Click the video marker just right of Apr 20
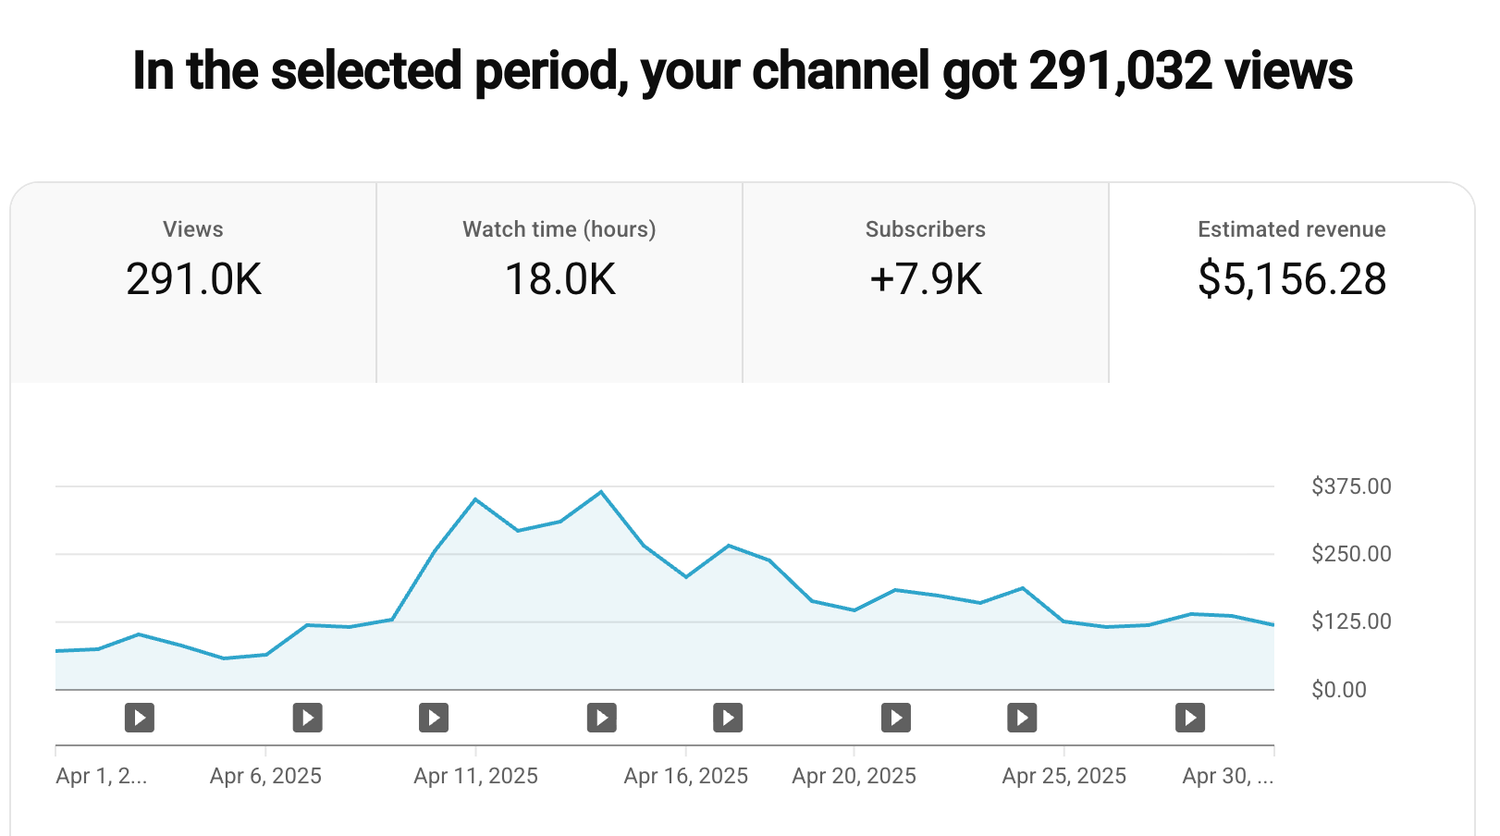1500x836 pixels. pyautogui.click(x=895, y=717)
